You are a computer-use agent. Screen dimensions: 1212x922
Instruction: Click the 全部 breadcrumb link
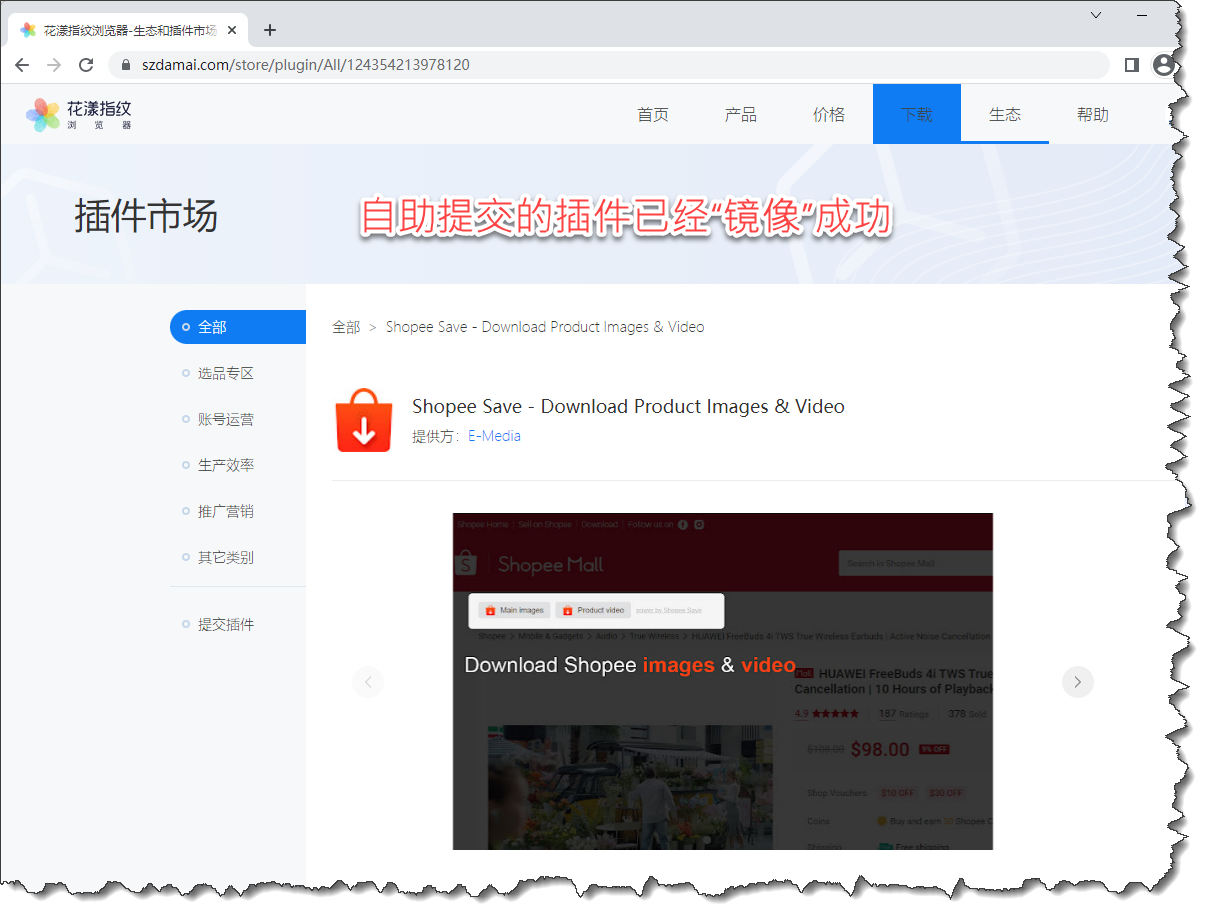[346, 327]
